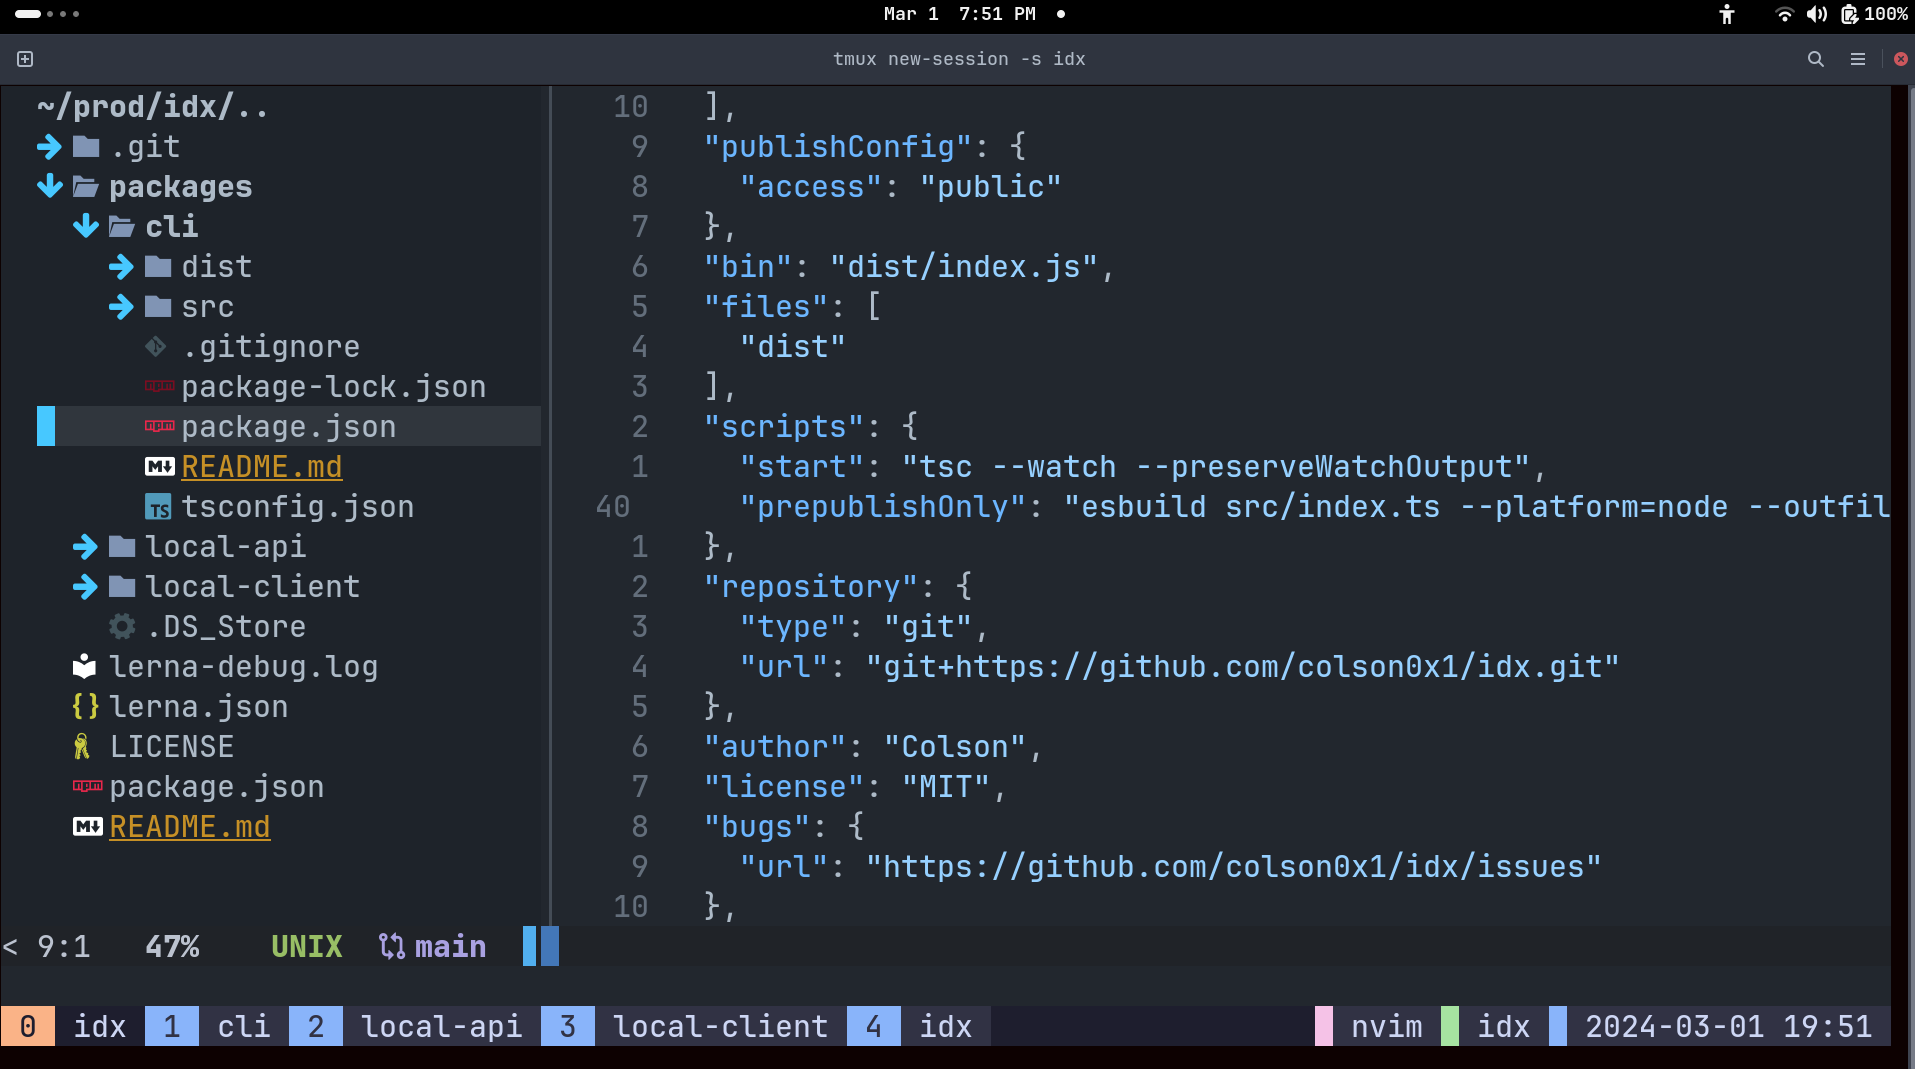
Task: Click the folder icon beside src
Action: point(158,307)
